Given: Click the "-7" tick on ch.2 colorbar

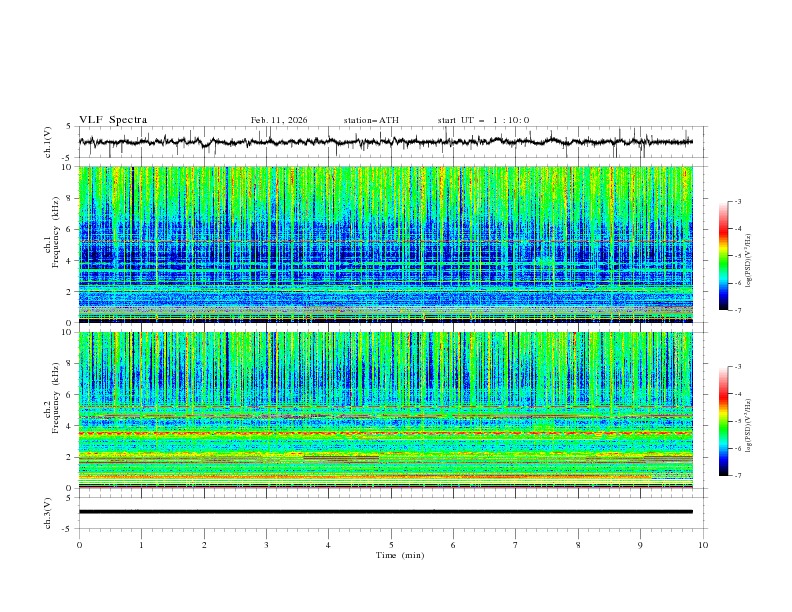Looking at the screenshot, I should click(738, 476).
